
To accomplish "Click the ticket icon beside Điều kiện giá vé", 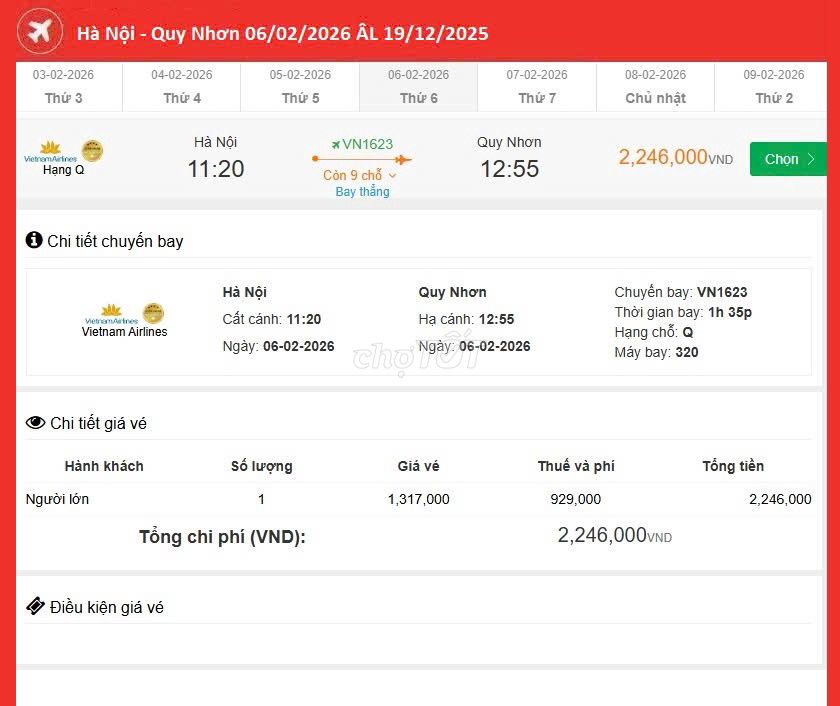I will point(36,606).
